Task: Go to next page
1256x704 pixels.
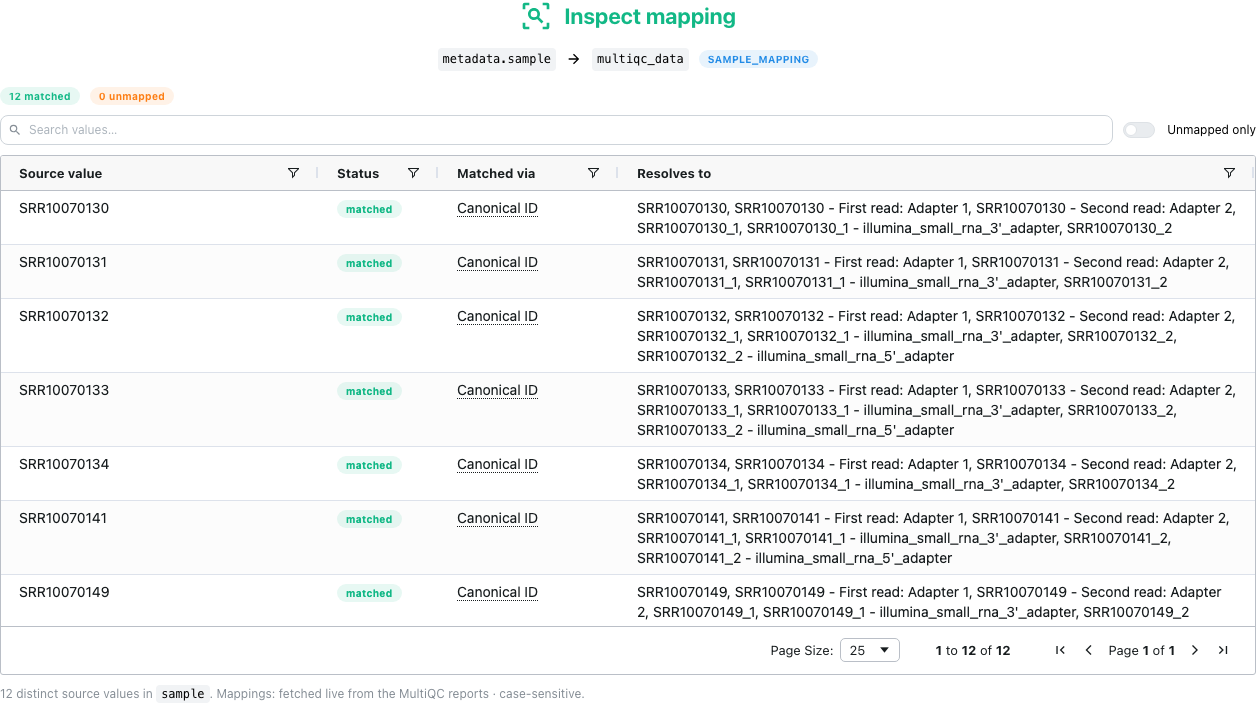Action: point(1194,650)
